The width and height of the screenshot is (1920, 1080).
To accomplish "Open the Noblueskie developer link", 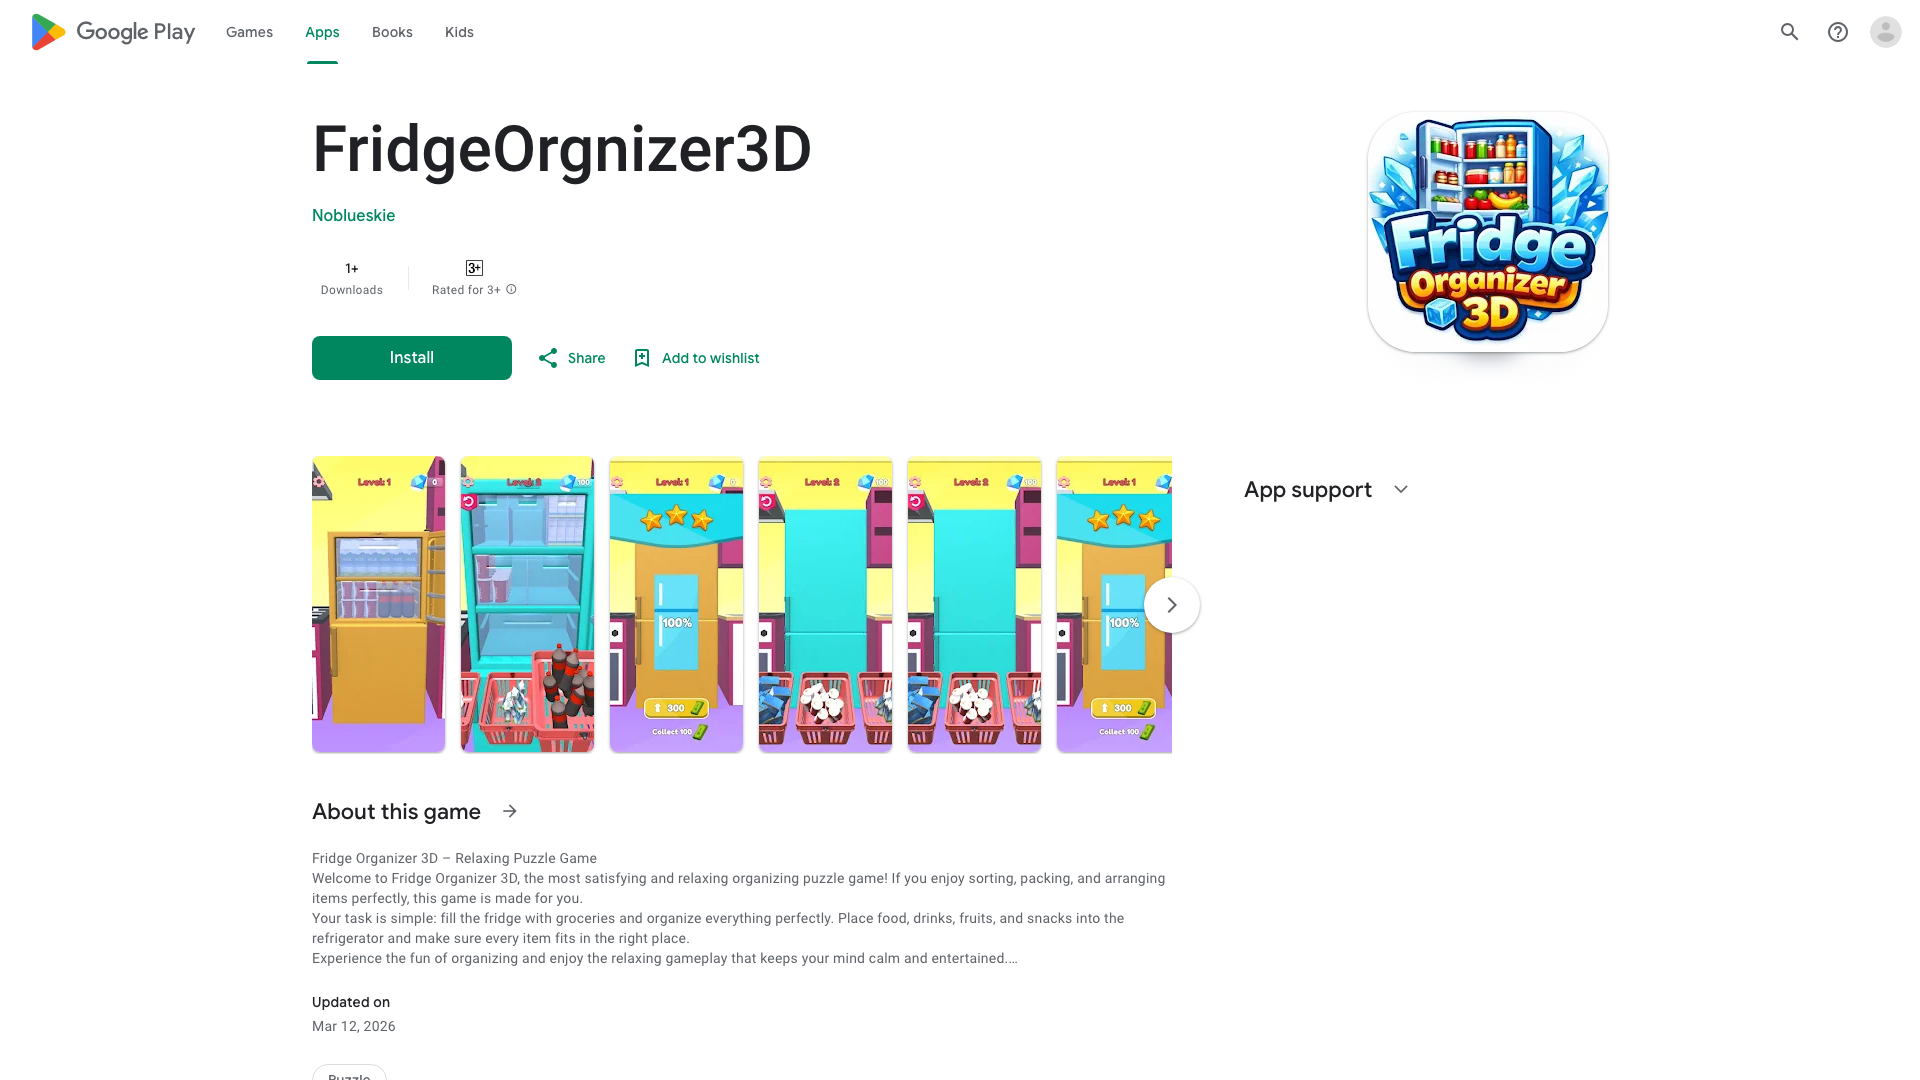I will coord(354,216).
